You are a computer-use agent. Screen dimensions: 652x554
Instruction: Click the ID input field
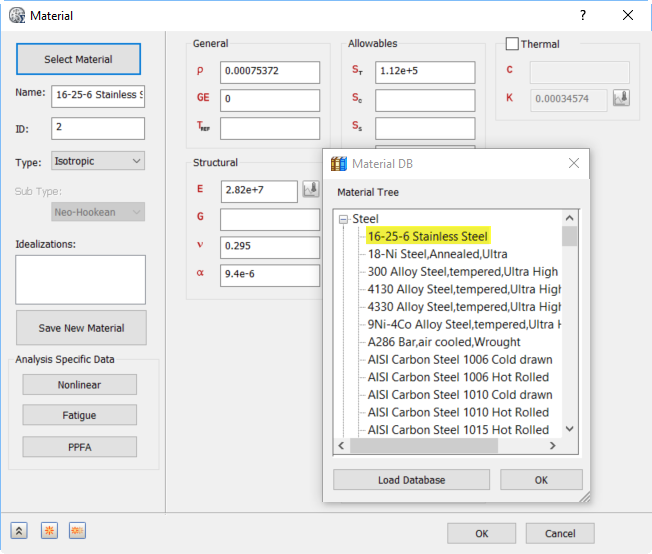click(x=98, y=128)
